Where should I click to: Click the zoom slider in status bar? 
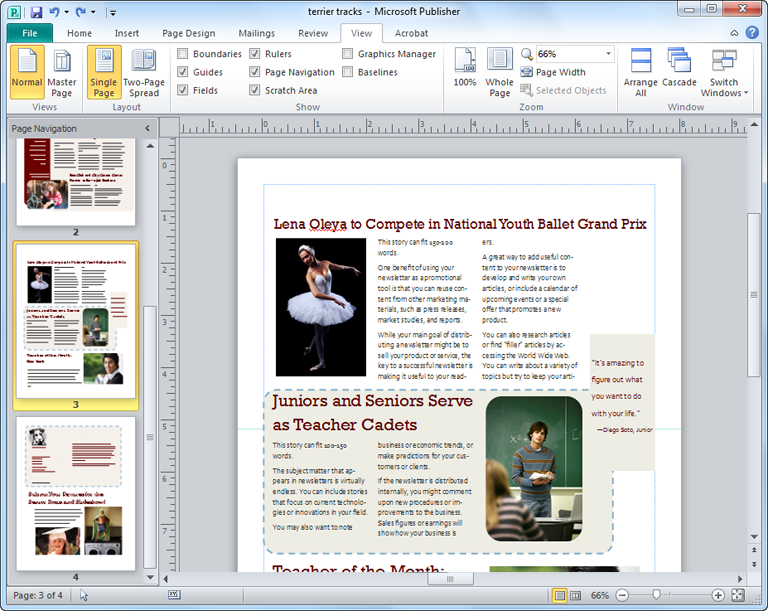click(655, 595)
